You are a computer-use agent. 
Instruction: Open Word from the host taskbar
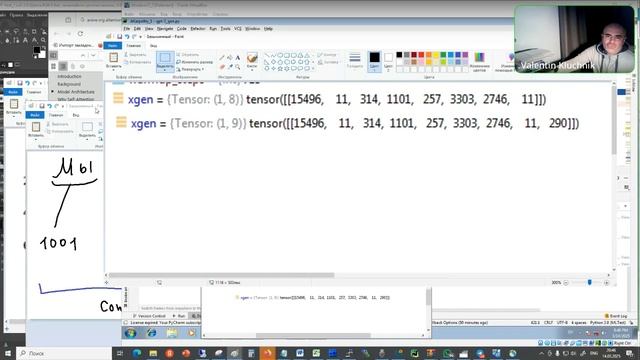pyautogui.click(x=300, y=353)
